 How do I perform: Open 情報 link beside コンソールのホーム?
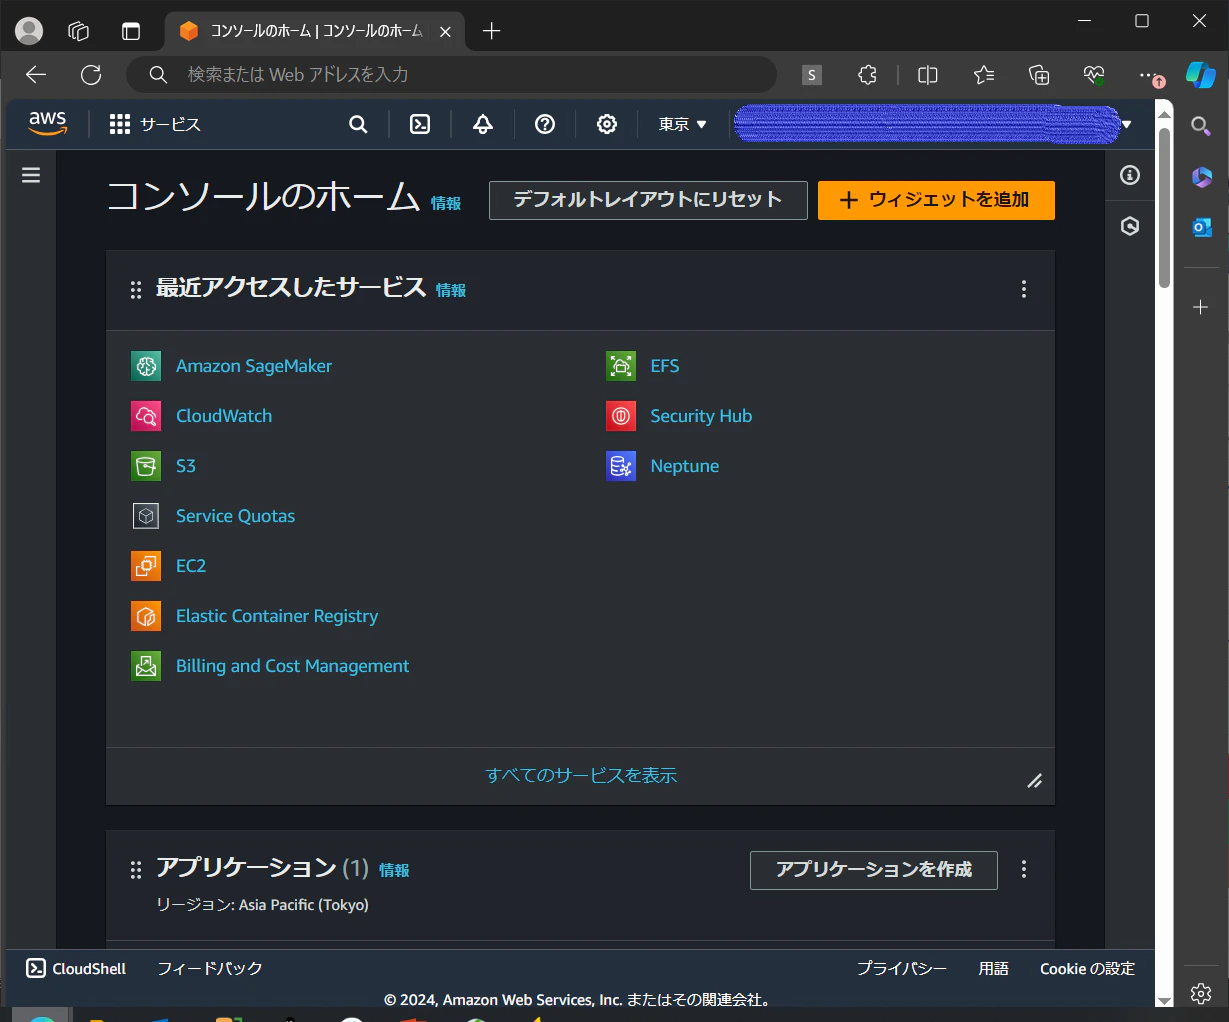coord(446,203)
